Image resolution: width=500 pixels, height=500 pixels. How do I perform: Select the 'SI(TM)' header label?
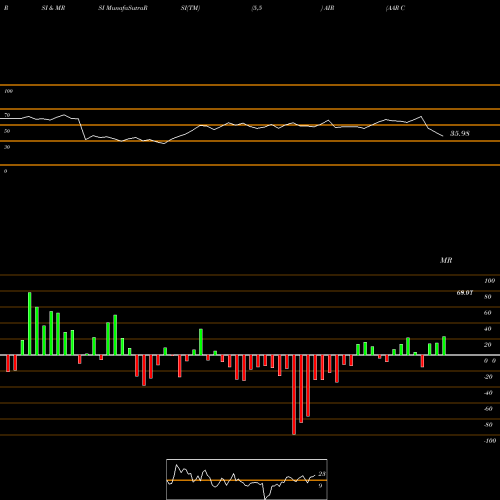(x=190, y=8)
